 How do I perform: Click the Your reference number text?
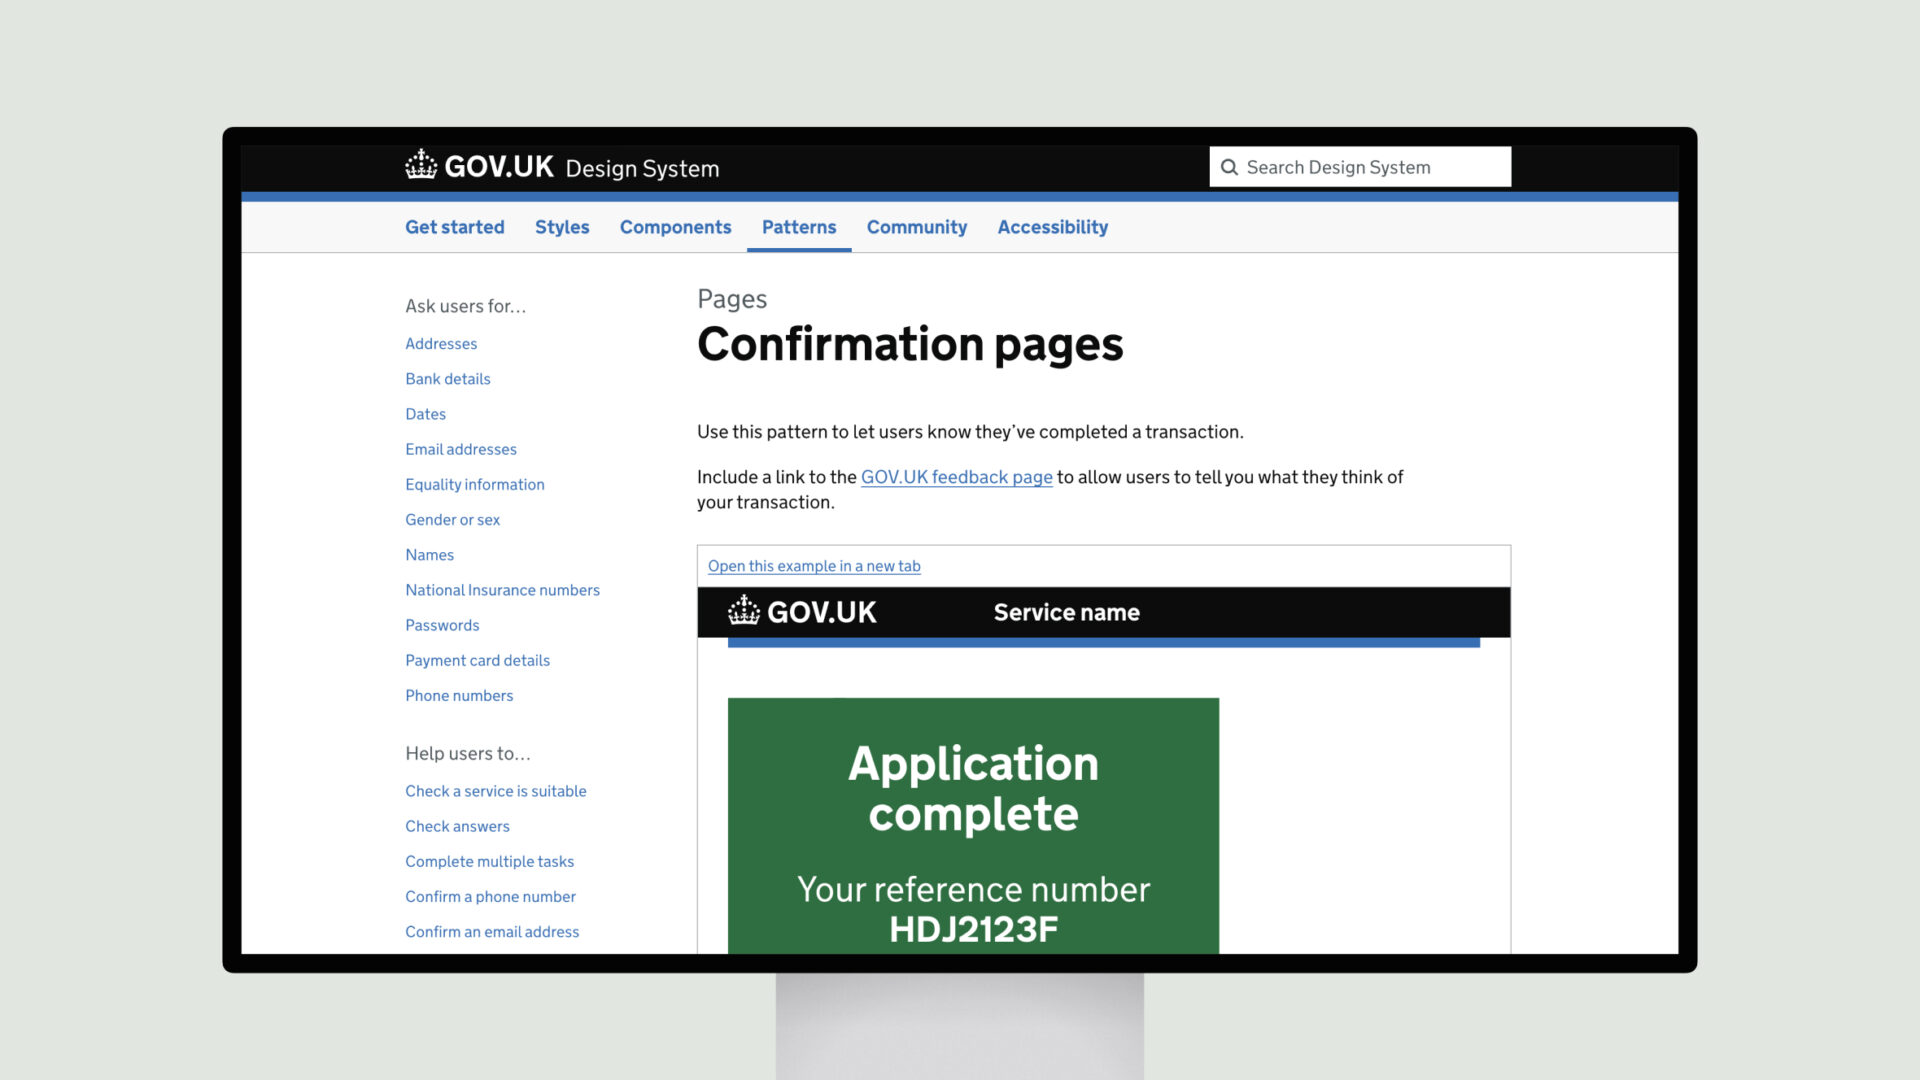click(x=973, y=889)
